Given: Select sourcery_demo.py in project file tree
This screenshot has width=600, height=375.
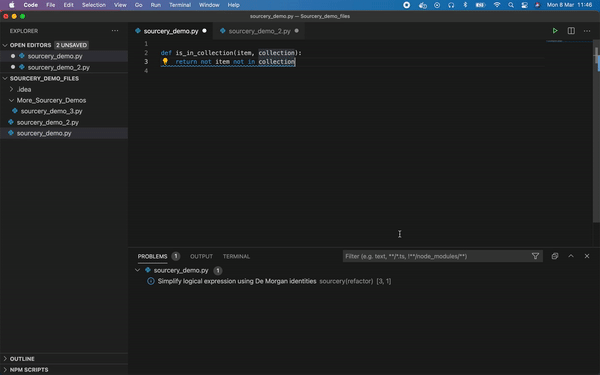Looking at the screenshot, I should coord(64,133).
